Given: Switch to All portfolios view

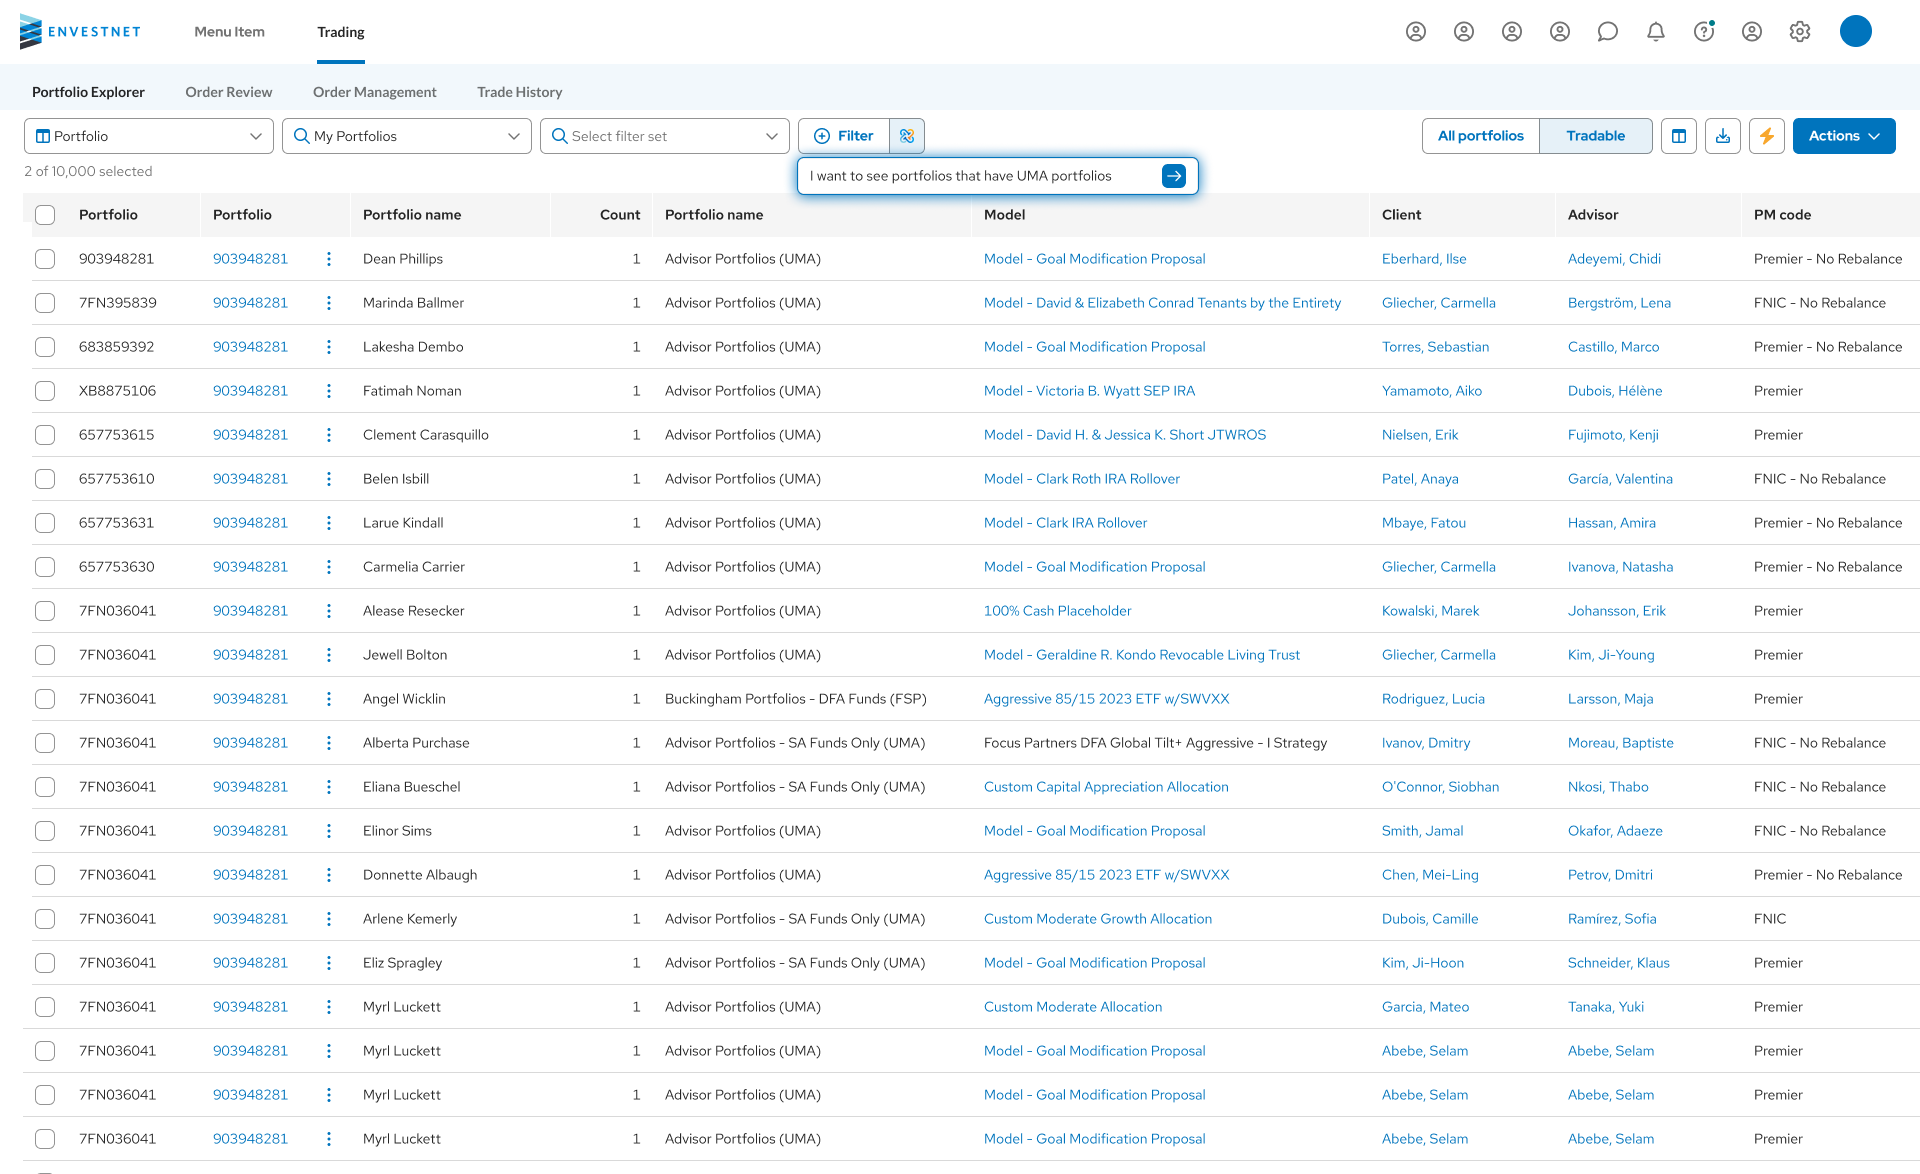Looking at the screenshot, I should pyautogui.click(x=1481, y=136).
